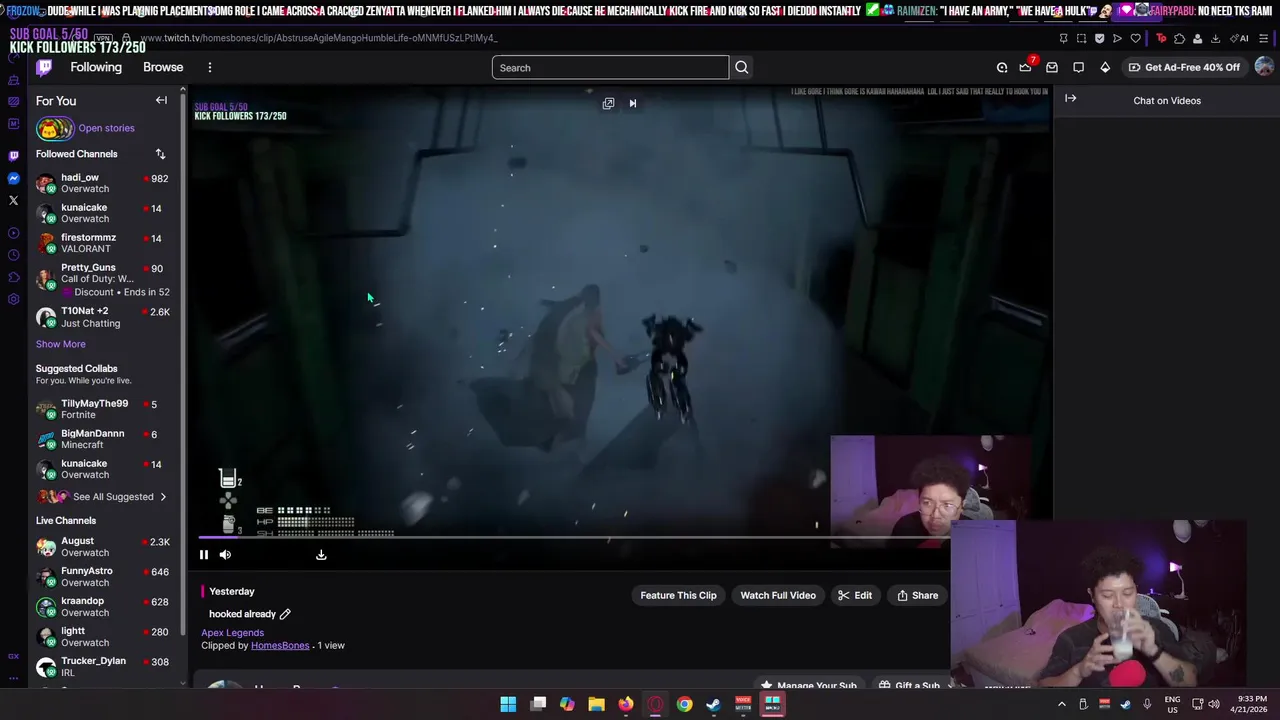Image resolution: width=1280 pixels, height=720 pixels.
Task: Open X in the browser sidebar
Action: click(x=13, y=200)
